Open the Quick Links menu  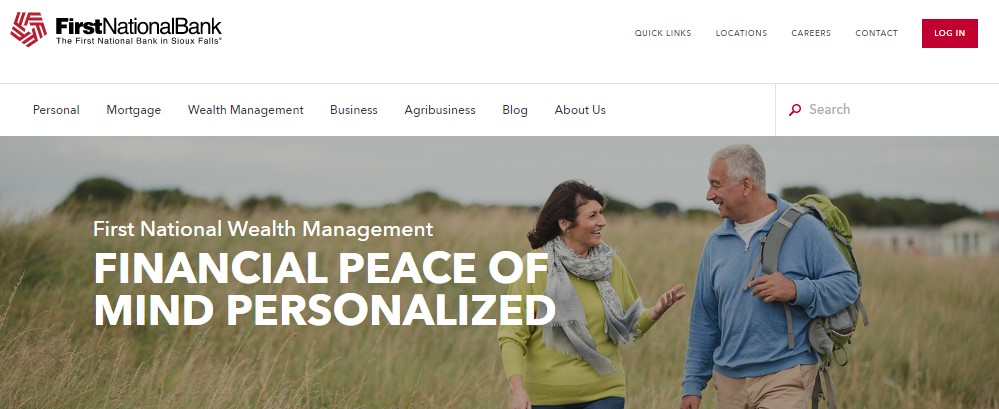pyautogui.click(x=663, y=33)
